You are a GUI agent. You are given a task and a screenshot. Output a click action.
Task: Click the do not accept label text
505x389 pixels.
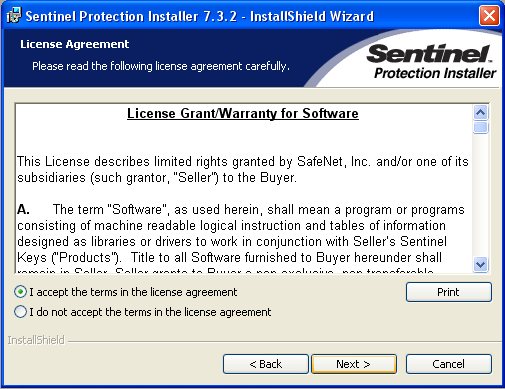(x=150, y=312)
